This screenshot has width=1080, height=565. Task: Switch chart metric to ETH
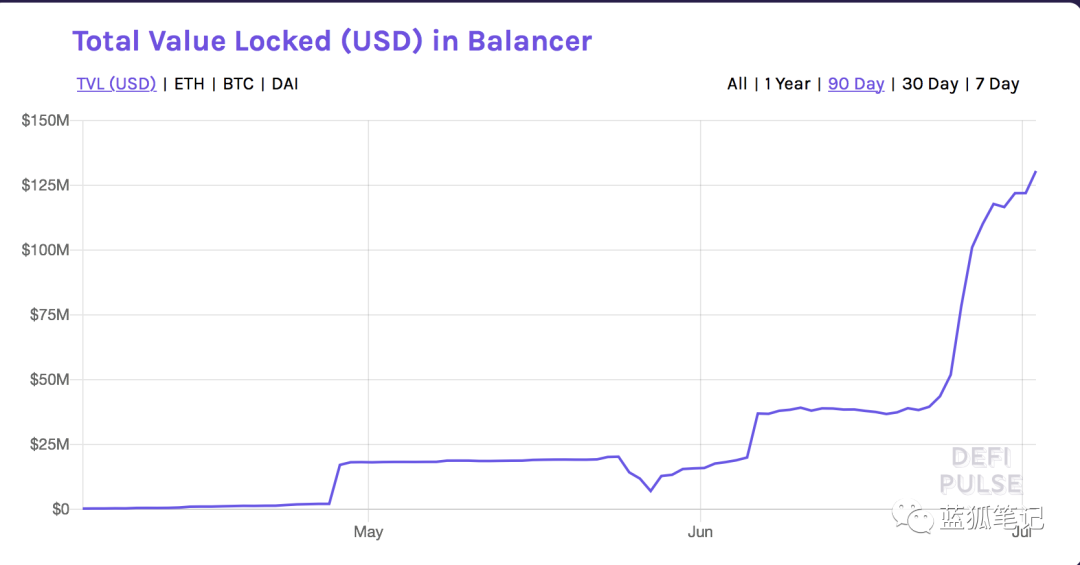click(x=189, y=84)
